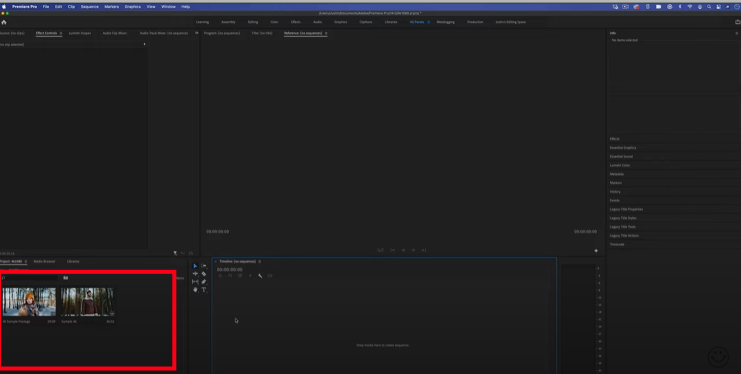741x374 pixels.
Task: Open the Sequence menu
Action: 90,7
